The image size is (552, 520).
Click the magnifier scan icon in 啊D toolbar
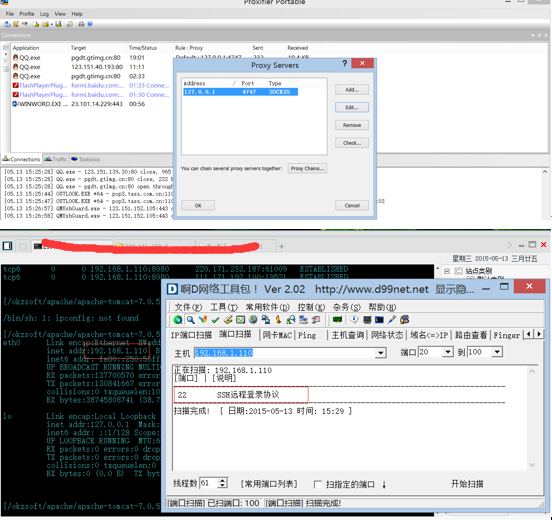point(191,320)
